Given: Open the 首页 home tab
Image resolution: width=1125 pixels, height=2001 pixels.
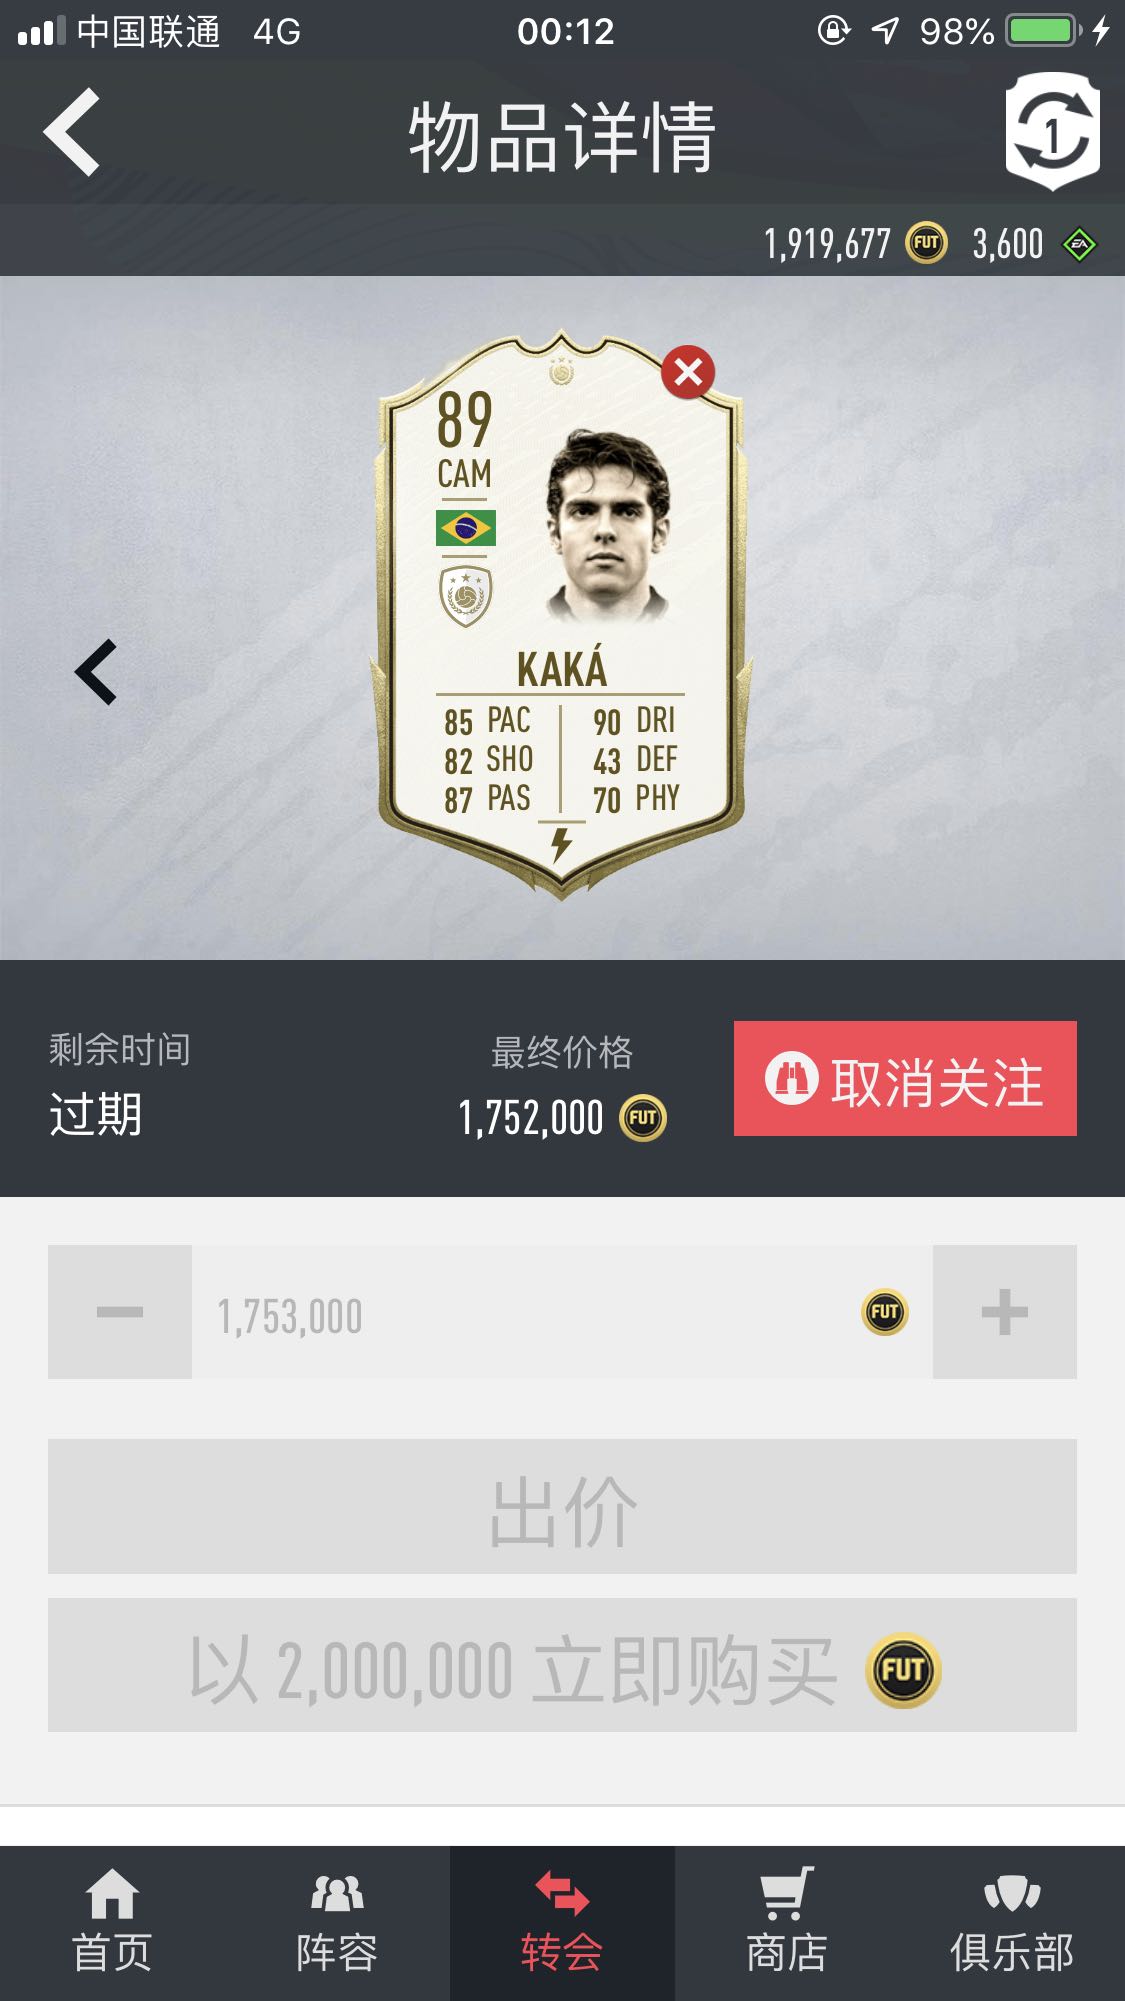Looking at the screenshot, I should (112, 1923).
